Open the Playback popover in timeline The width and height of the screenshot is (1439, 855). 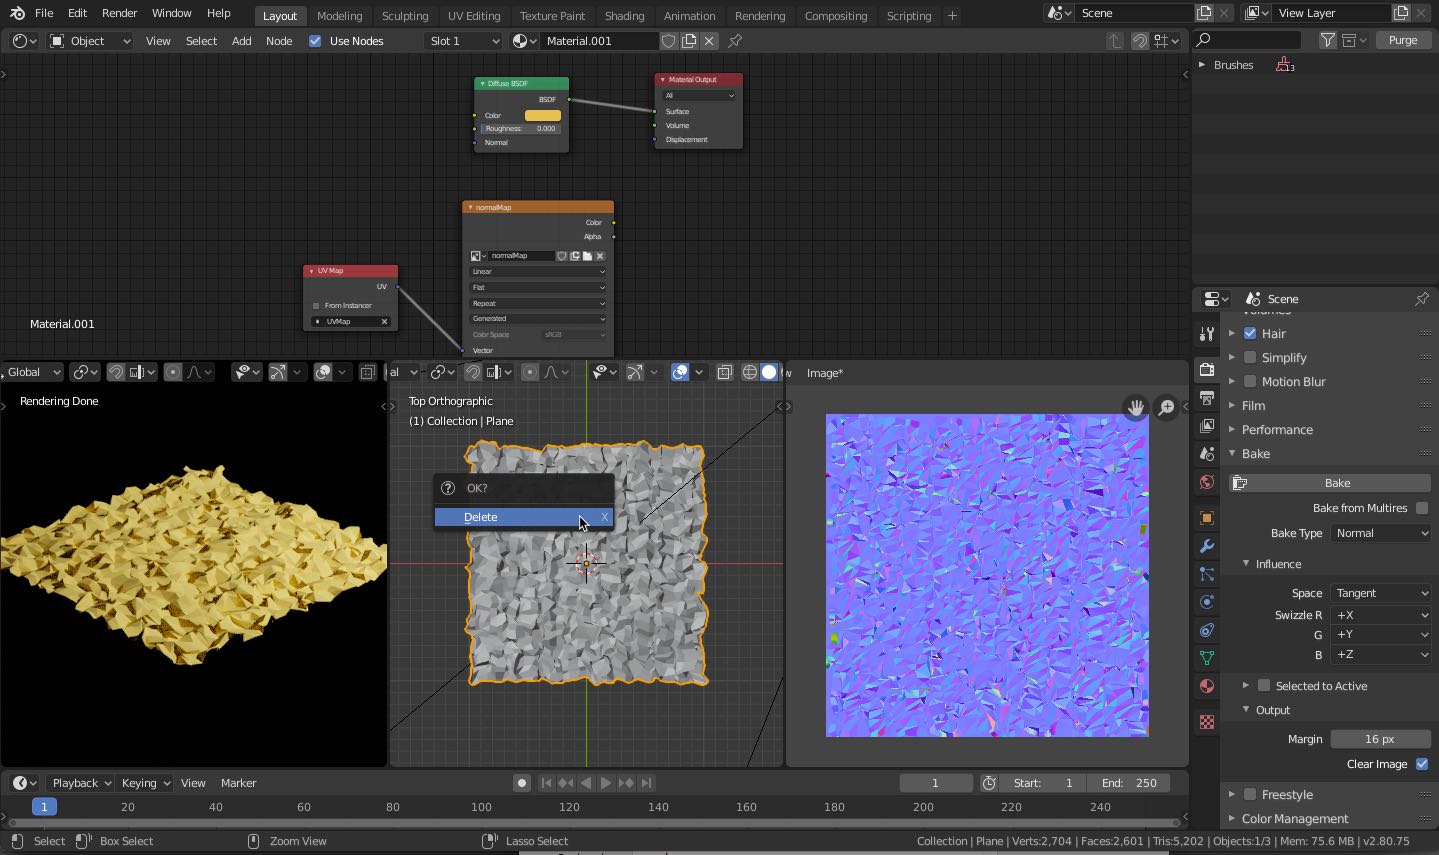[x=81, y=783]
